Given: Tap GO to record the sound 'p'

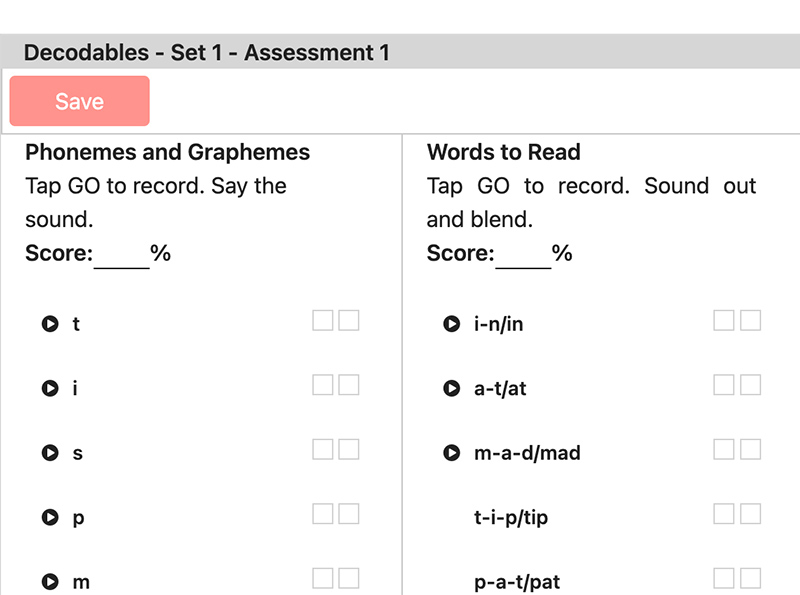Looking at the screenshot, I should coord(48,517).
